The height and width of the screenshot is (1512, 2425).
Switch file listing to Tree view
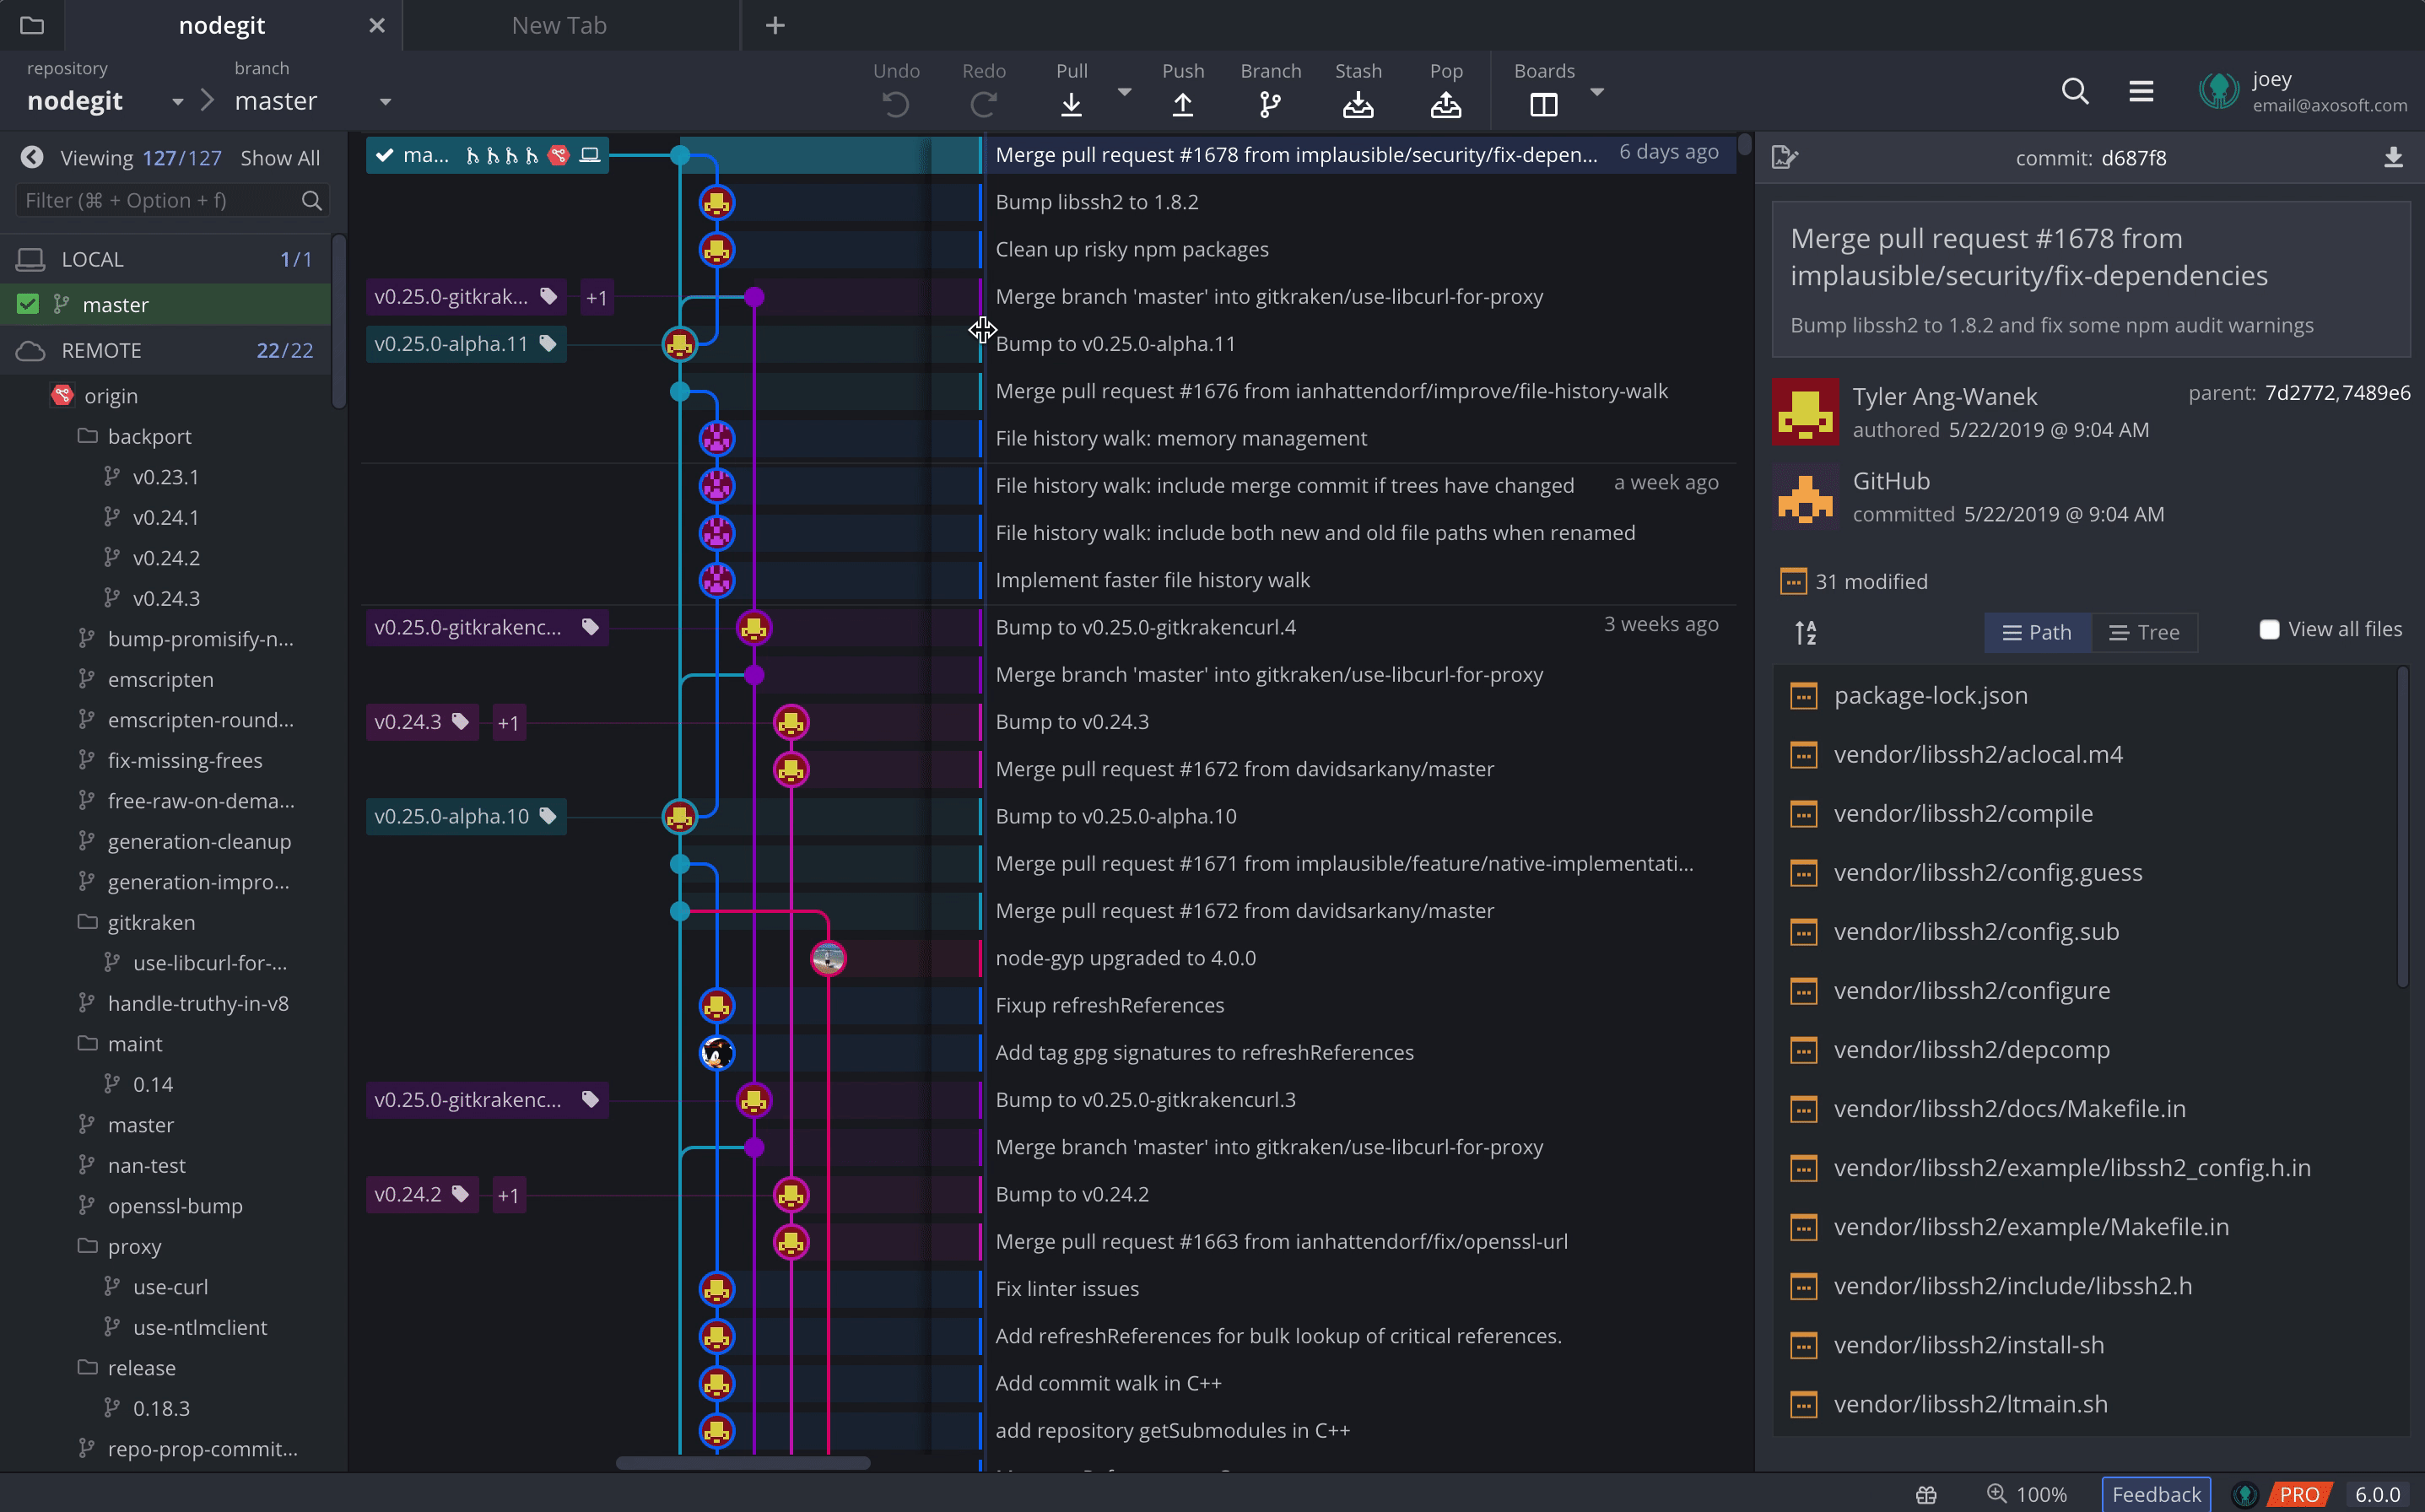tap(2146, 632)
